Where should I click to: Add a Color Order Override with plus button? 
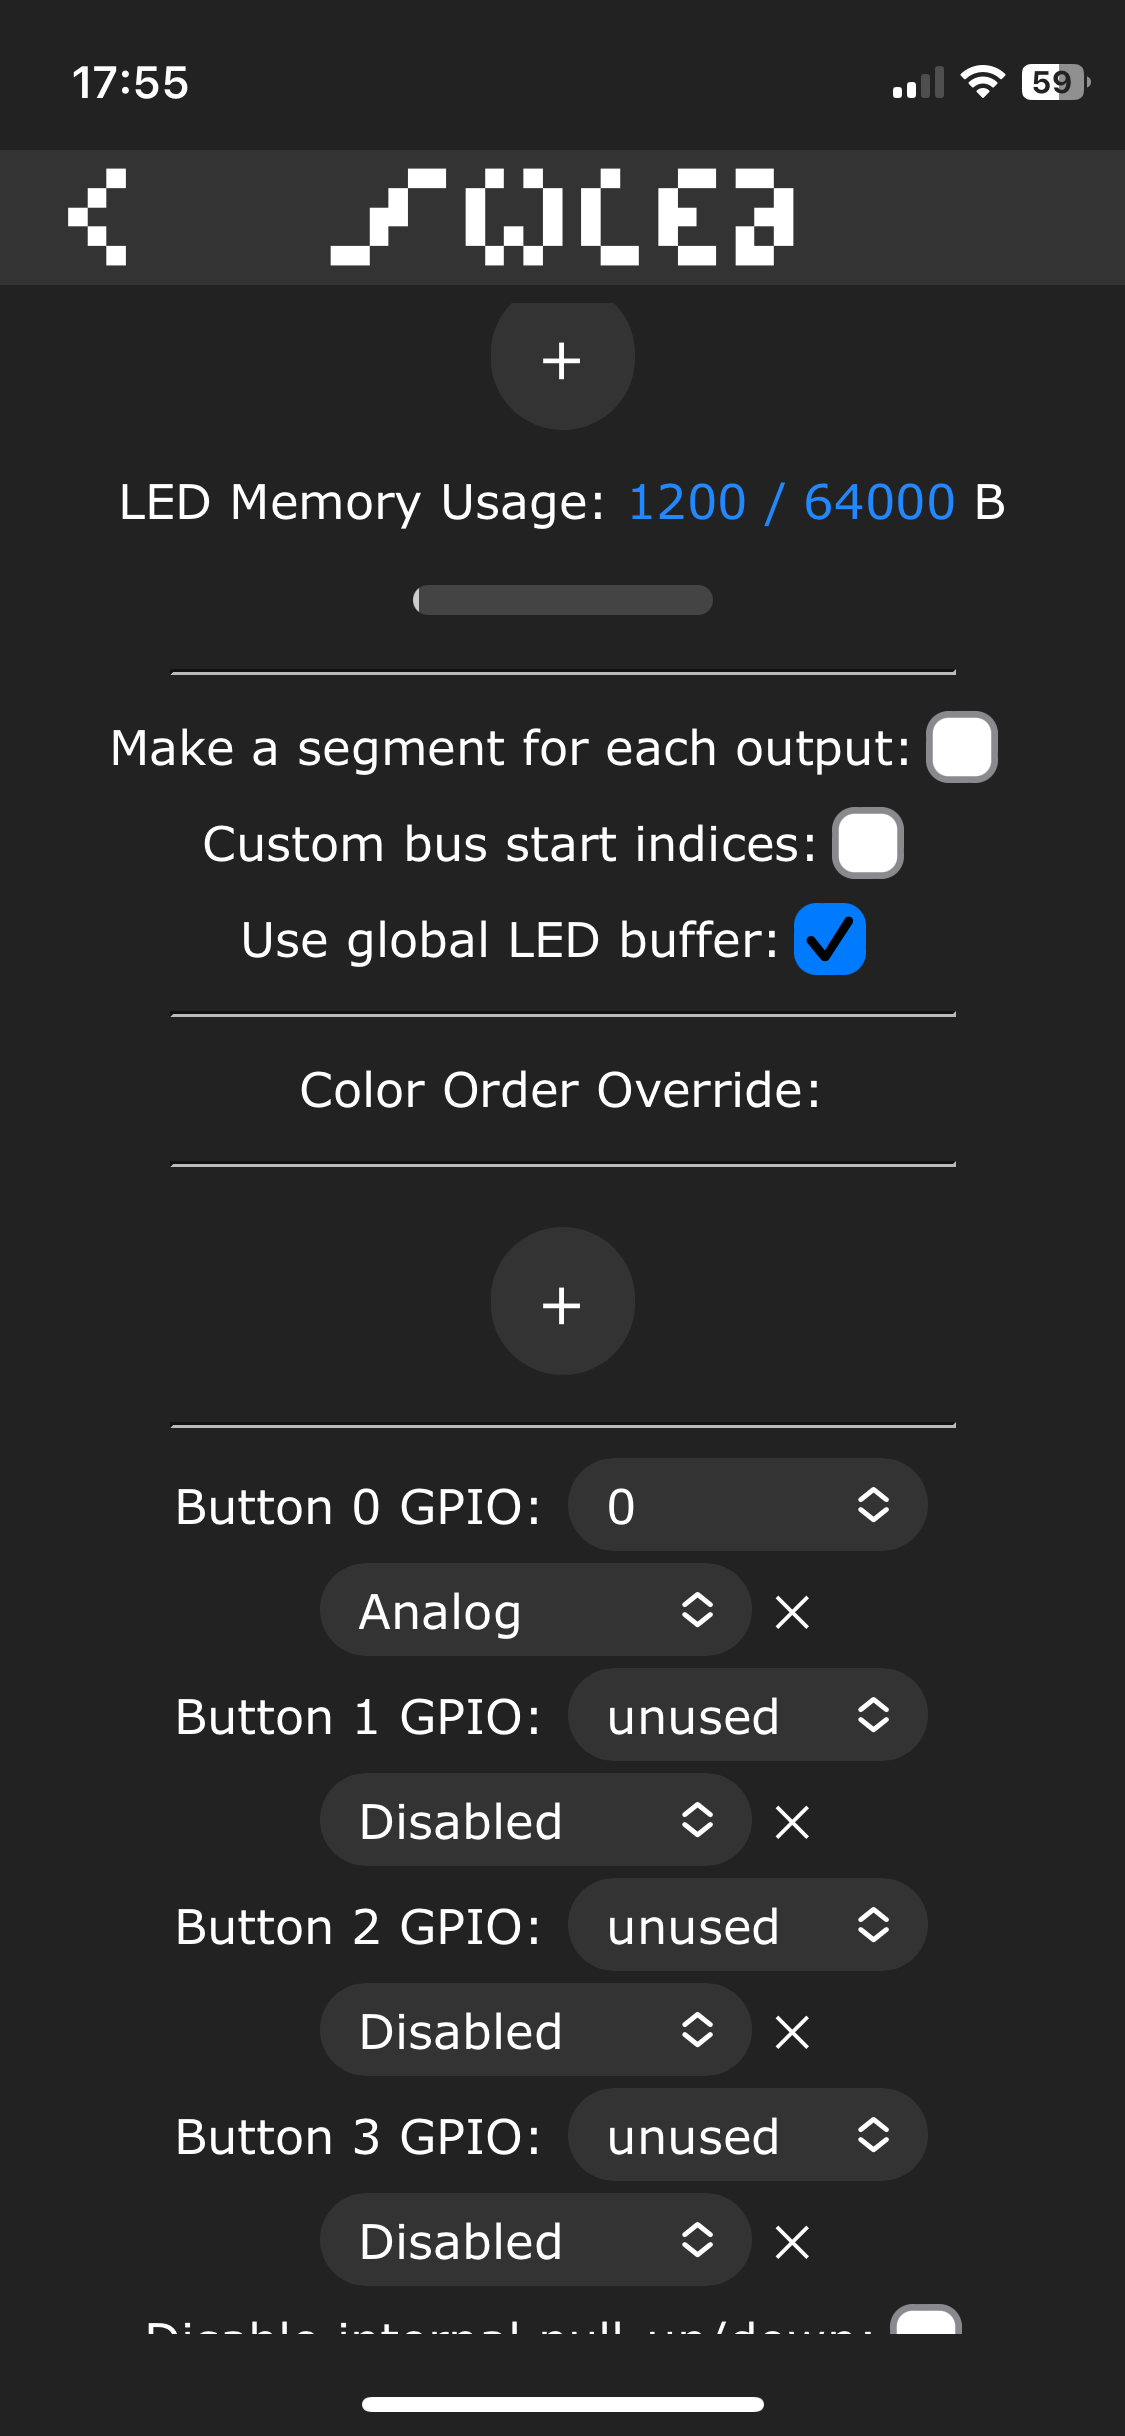(x=562, y=1301)
